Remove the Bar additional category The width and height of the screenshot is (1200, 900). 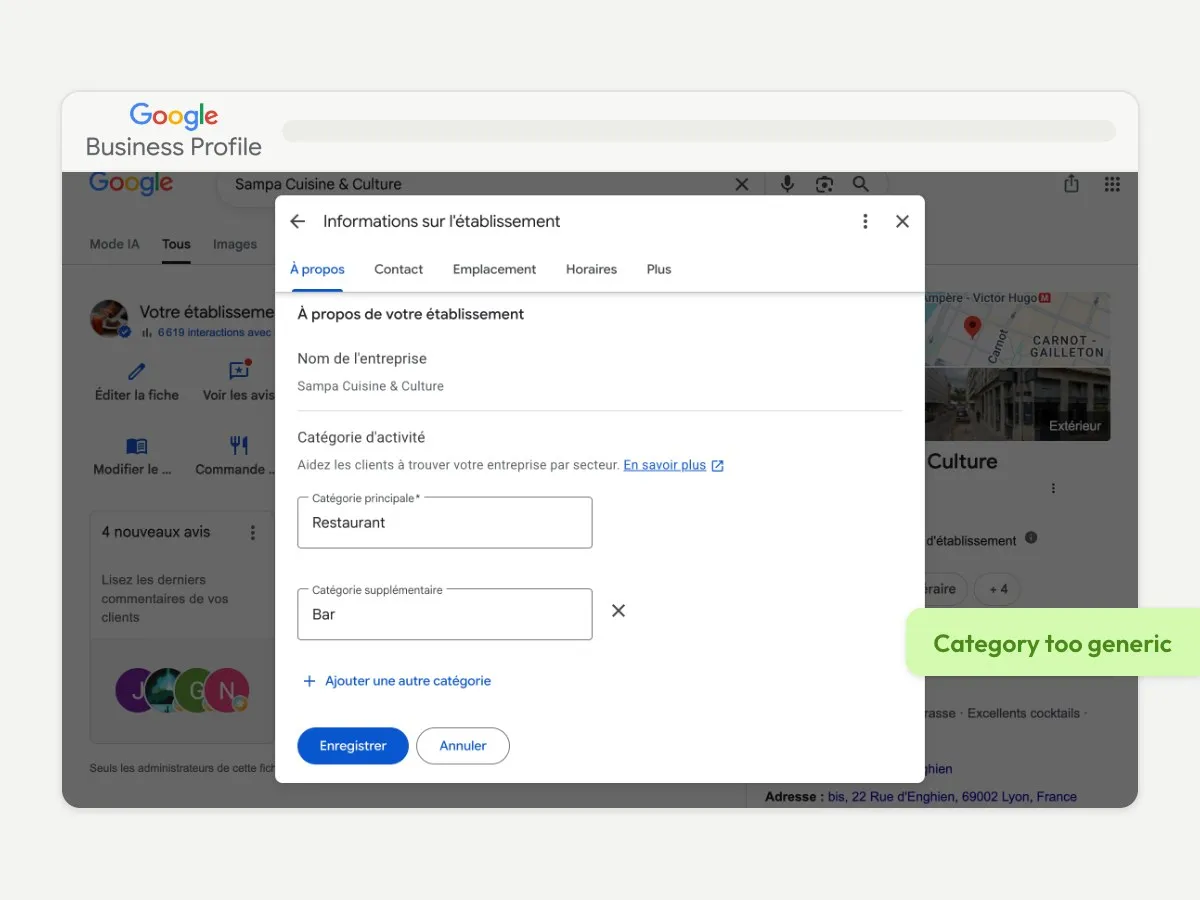pyautogui.click(x=618, y=611)
